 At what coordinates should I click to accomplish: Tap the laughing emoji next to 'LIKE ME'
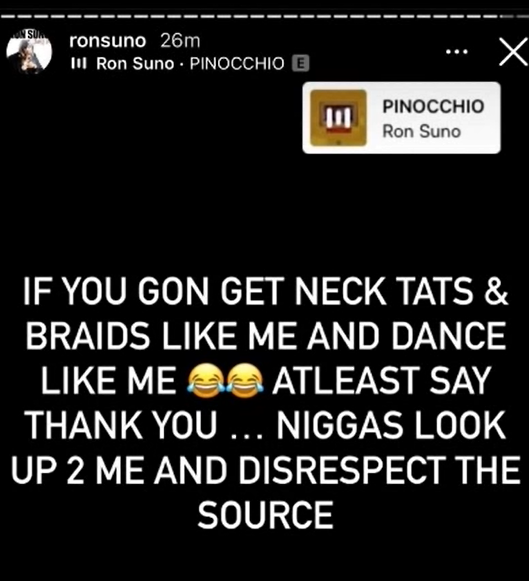(x=206, y=381)
